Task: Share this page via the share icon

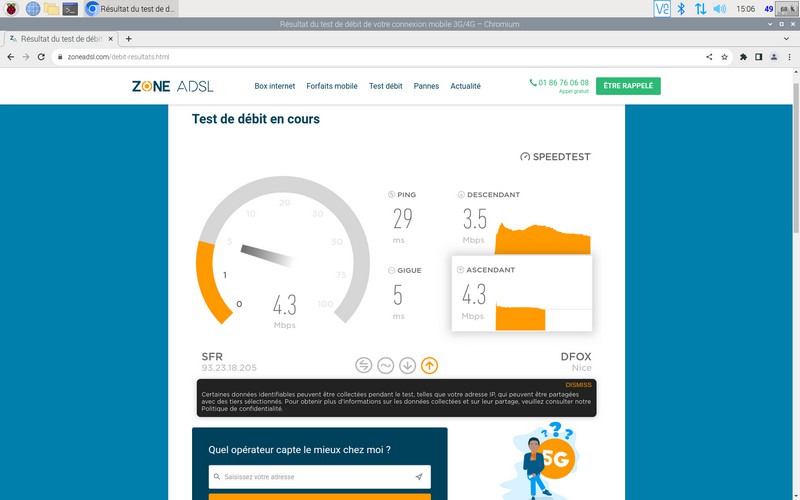Action: click(x=709, y=57)
